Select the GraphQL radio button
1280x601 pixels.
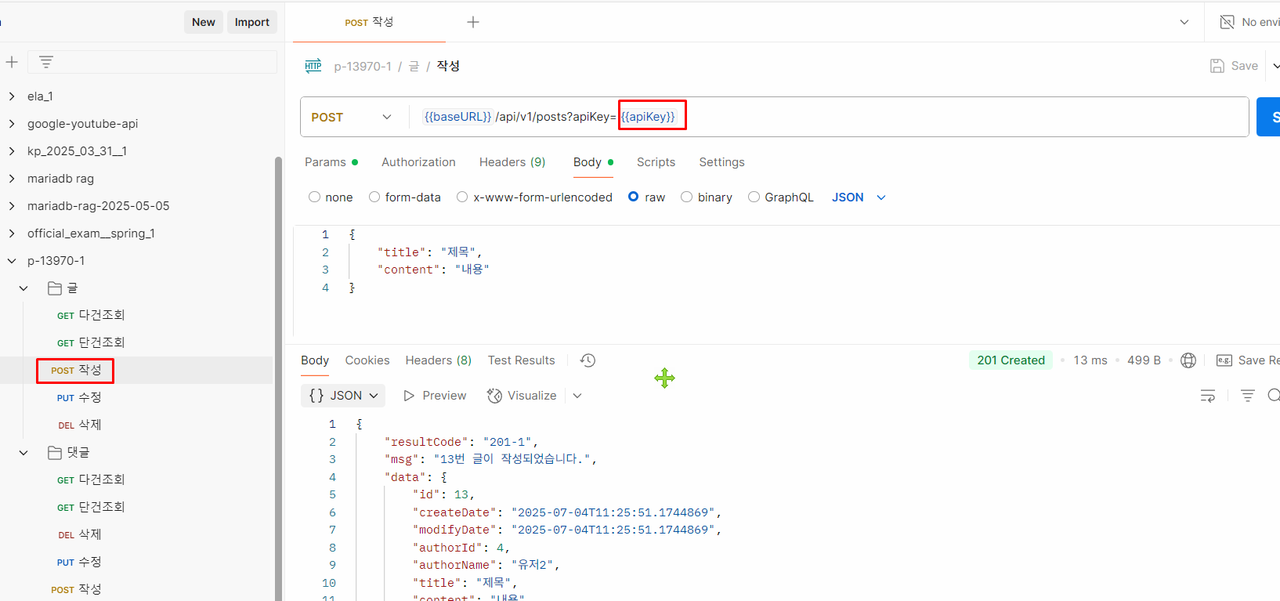tap(754, 197)
